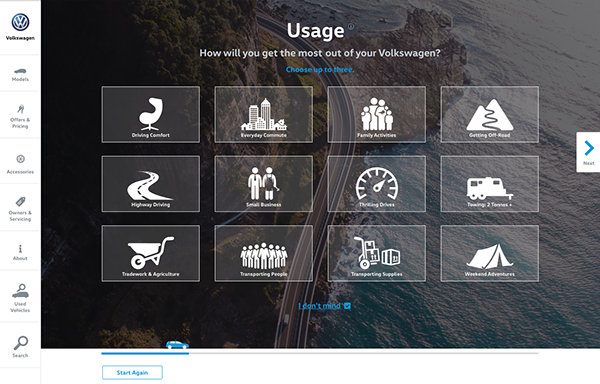Open Owners & Servicing in sidebar
The height and width of the screenshot is (384, 600).
point(20,209)
